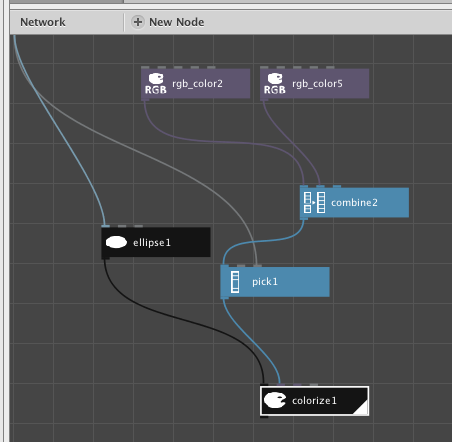The image size is (452, 442).
Task: Click the output port of pick1
Action: tap(225, 298)
